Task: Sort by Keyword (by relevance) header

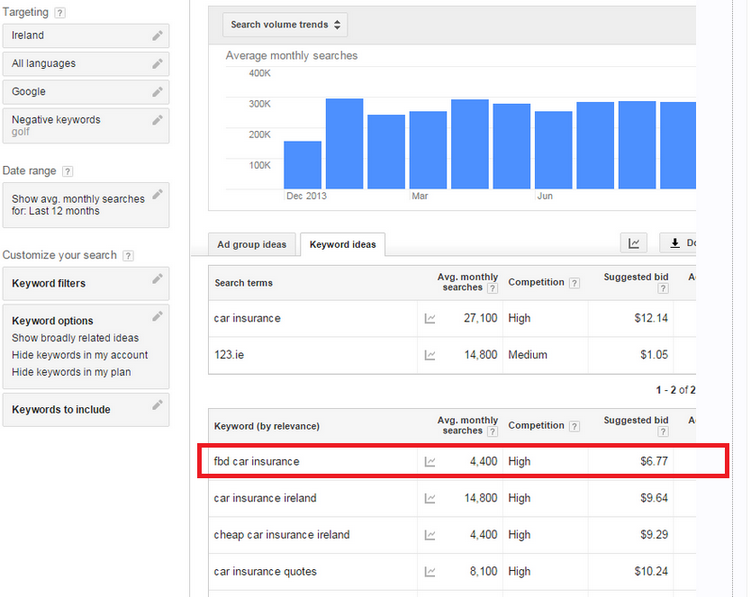Action: (x=267, y=427)
